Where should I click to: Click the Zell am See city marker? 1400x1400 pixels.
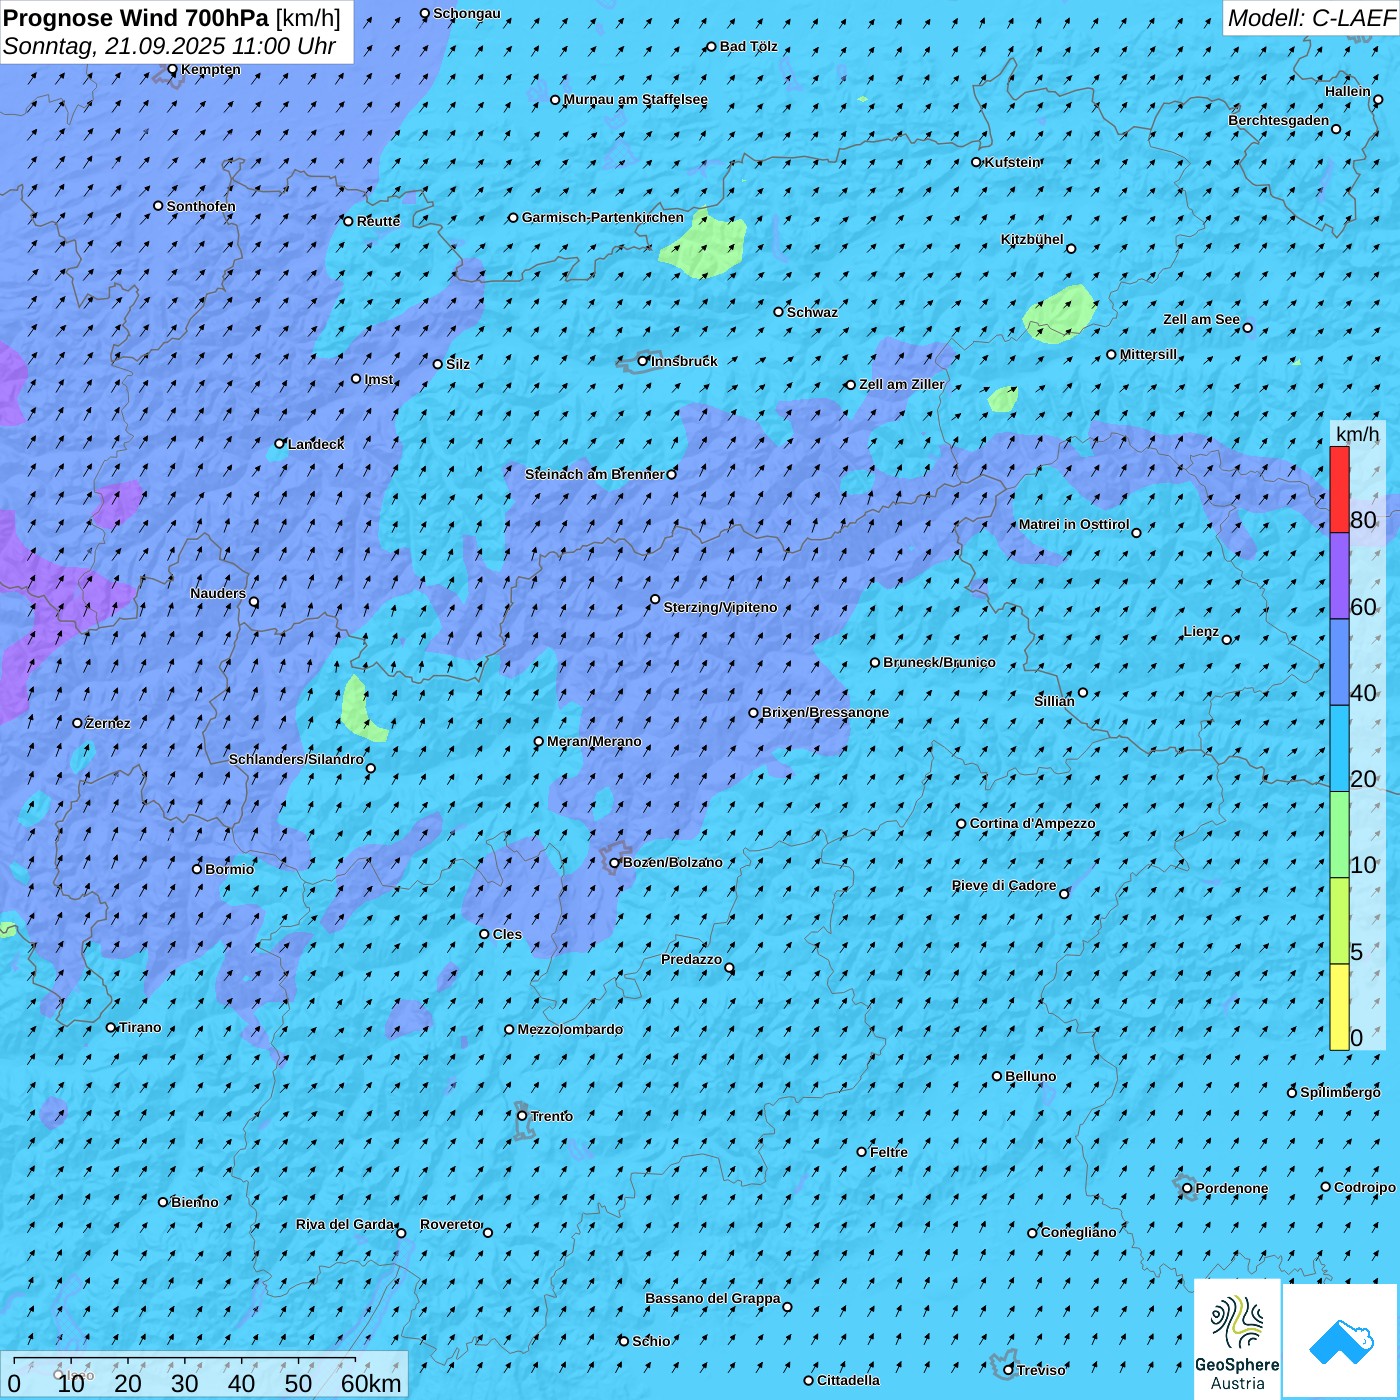point(1247,328)
